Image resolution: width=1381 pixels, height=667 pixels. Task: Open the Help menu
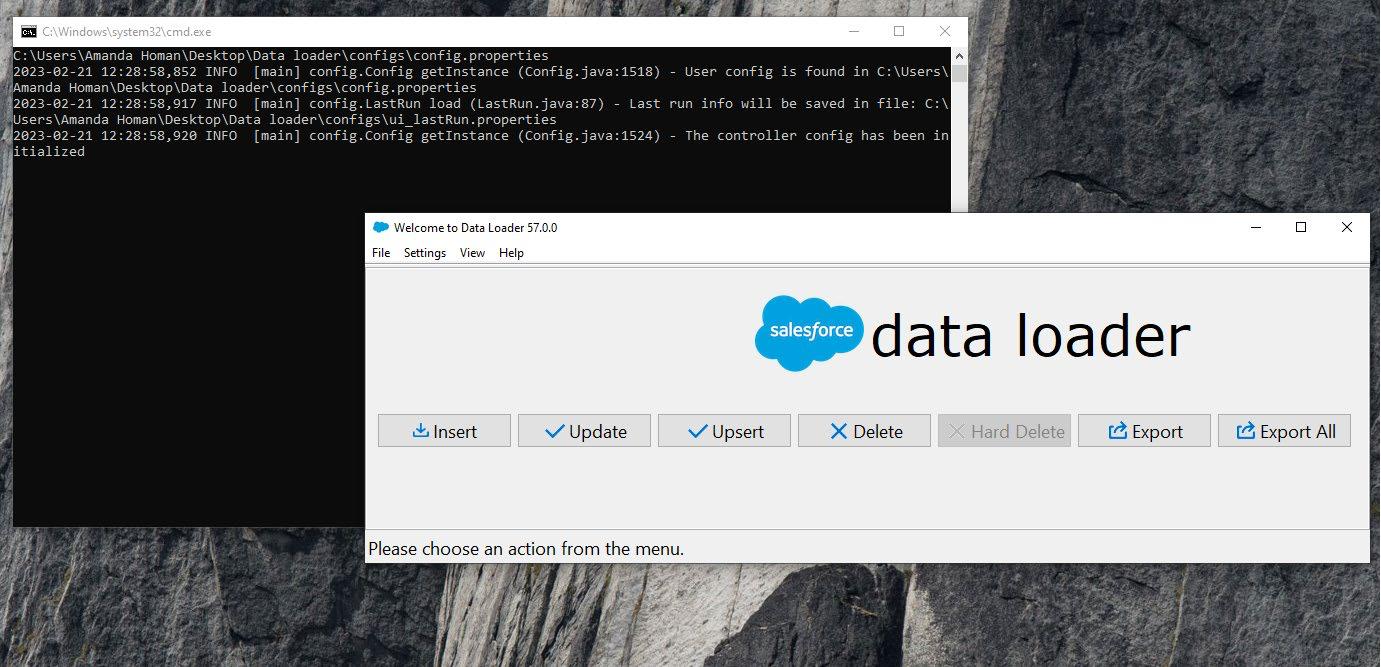pos(511,253)
